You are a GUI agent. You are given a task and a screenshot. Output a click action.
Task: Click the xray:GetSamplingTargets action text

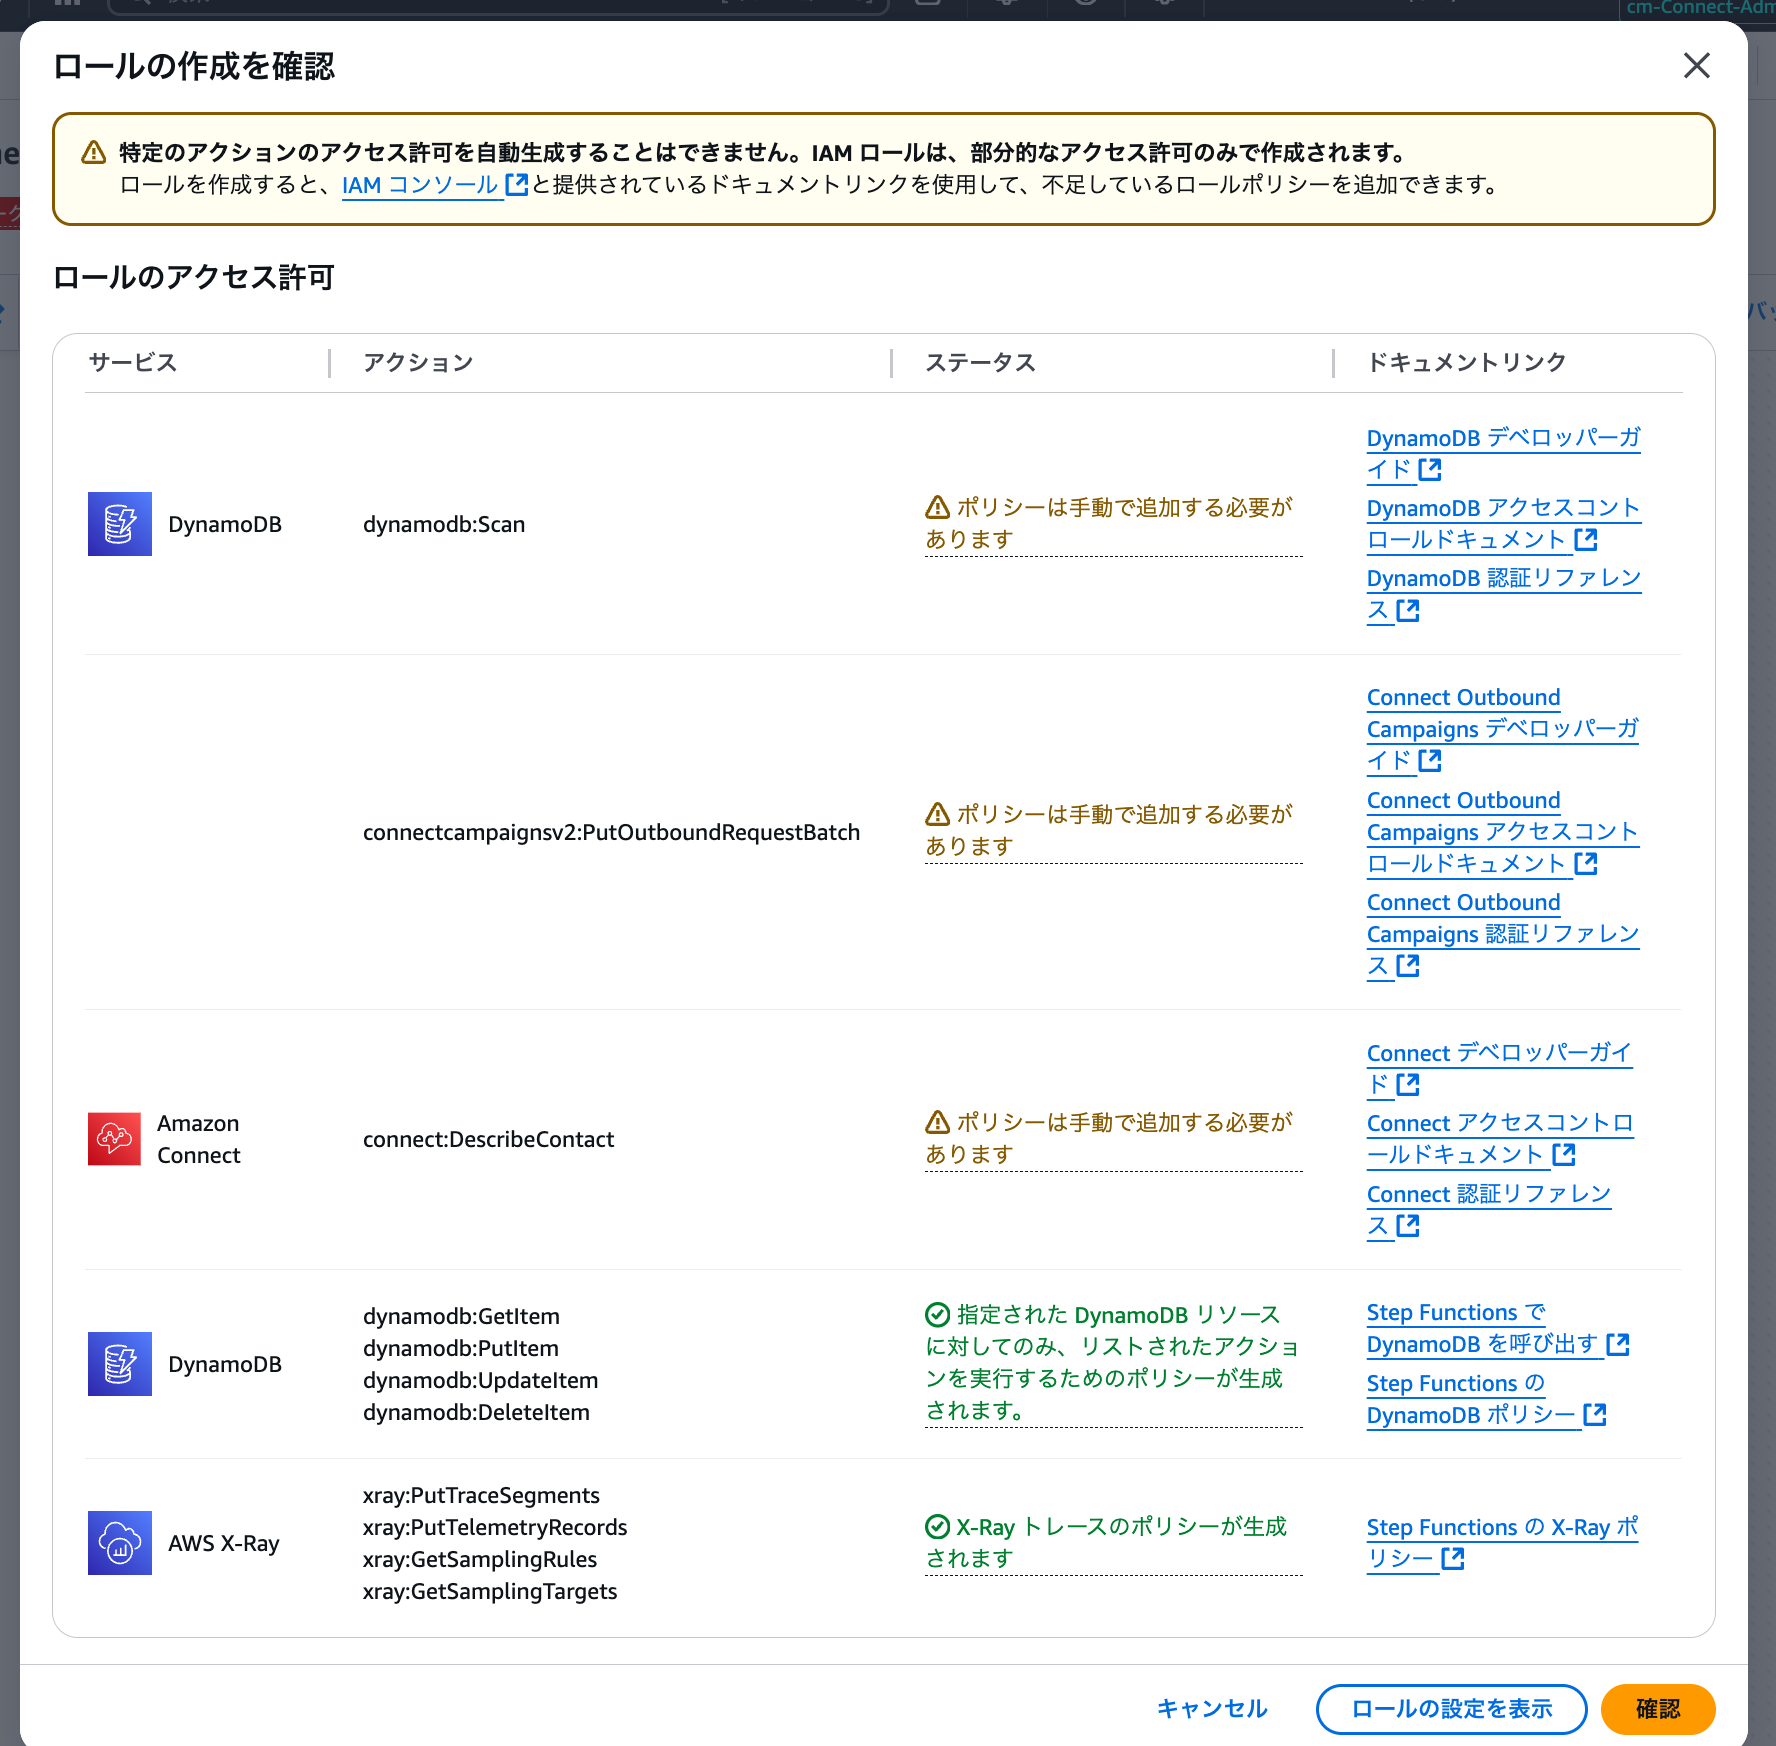(x=490, y=1591)
